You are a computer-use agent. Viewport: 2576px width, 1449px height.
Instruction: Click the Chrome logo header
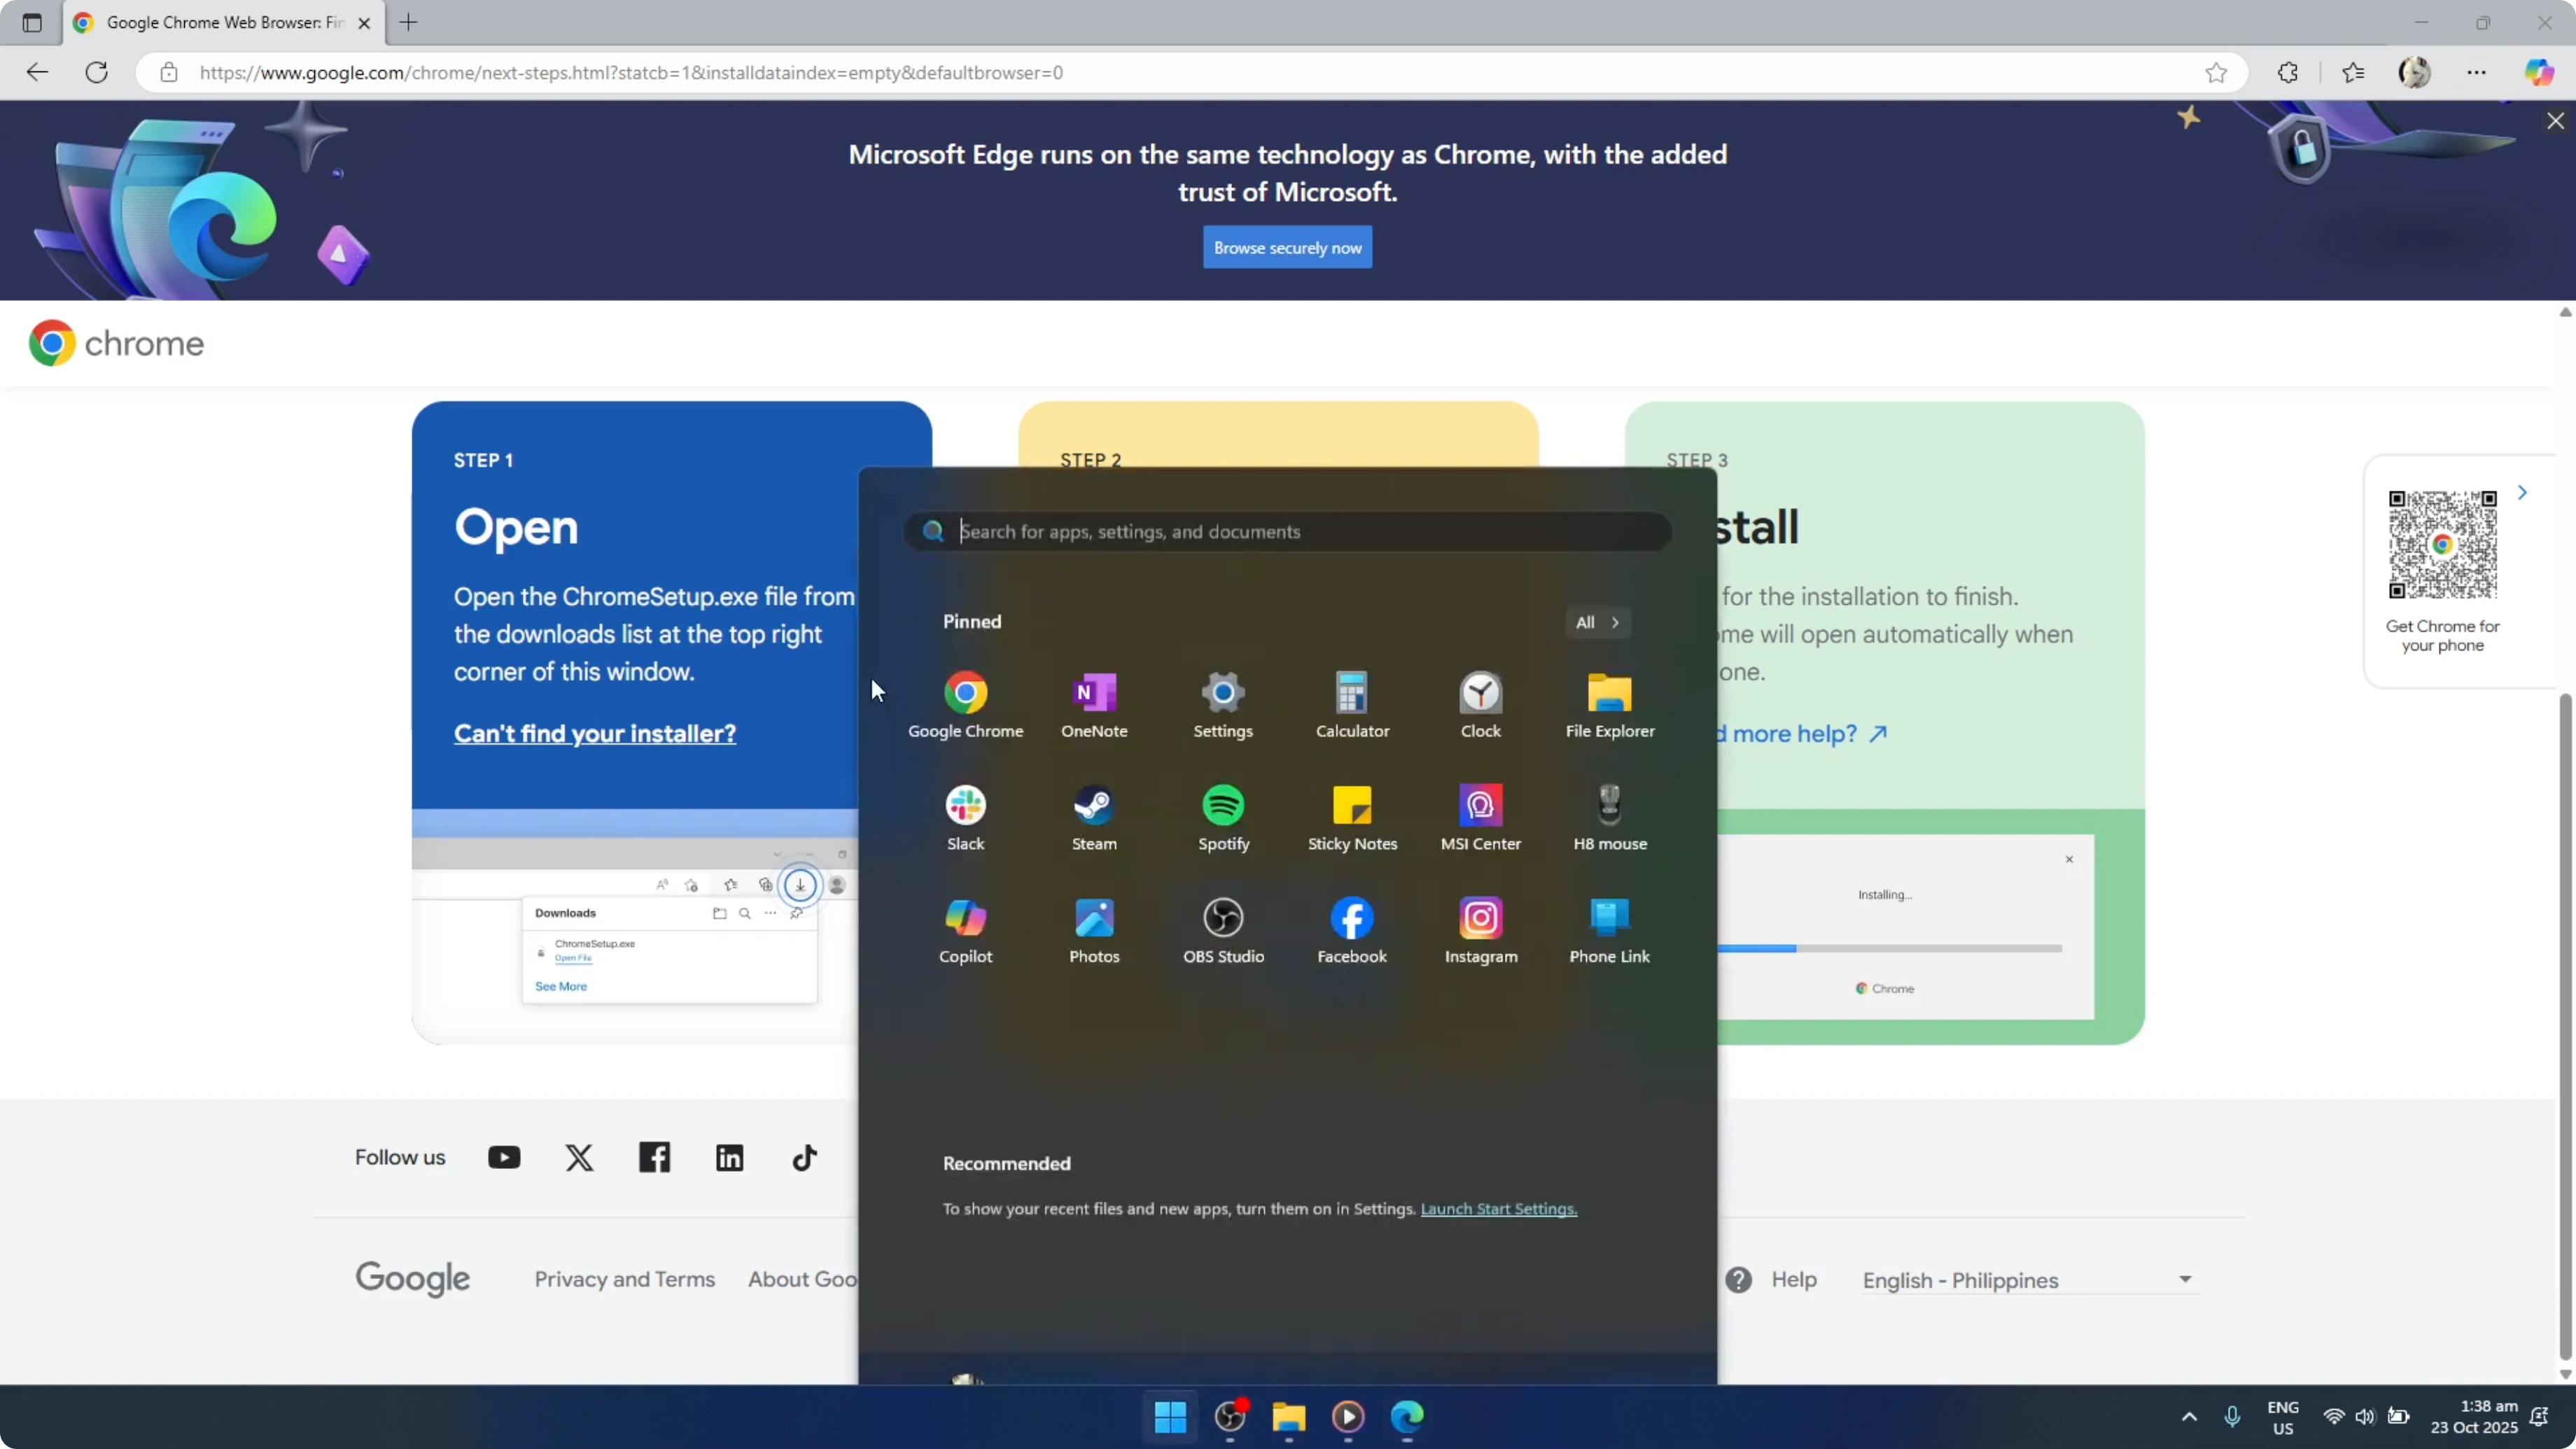[x=116, y=343]
